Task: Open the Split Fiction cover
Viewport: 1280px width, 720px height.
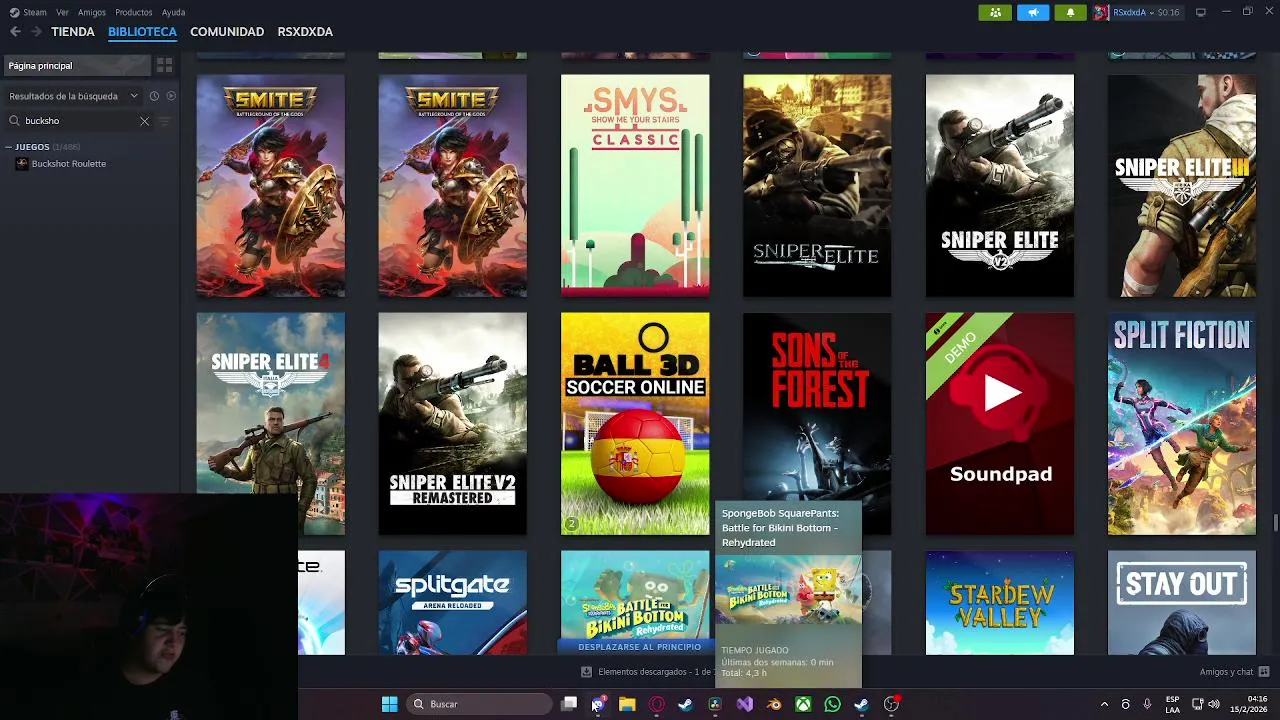Action: pyautogui.click(x=1182, y=424)
